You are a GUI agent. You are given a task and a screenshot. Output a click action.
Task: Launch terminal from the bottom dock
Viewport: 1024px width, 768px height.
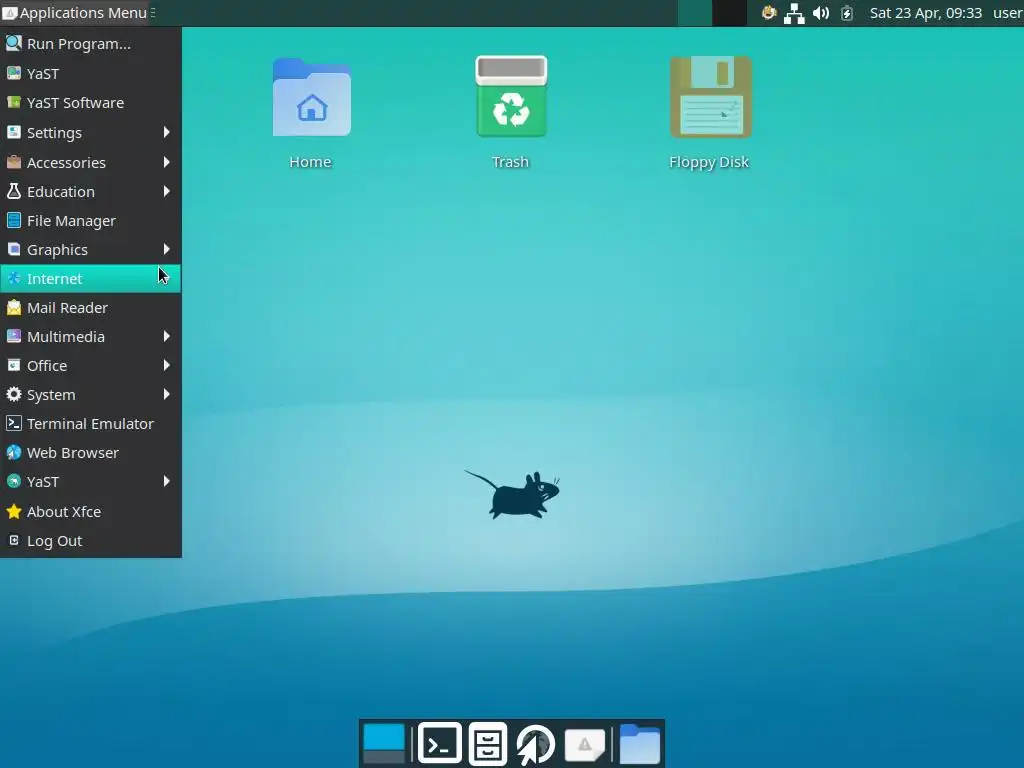pos(440,743)
